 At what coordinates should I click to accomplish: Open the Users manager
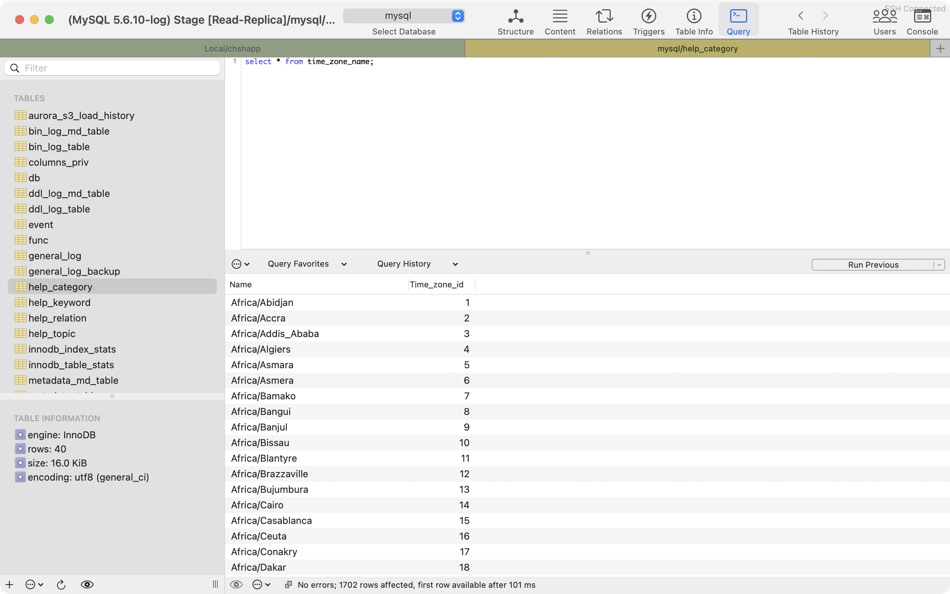[884, 22]
